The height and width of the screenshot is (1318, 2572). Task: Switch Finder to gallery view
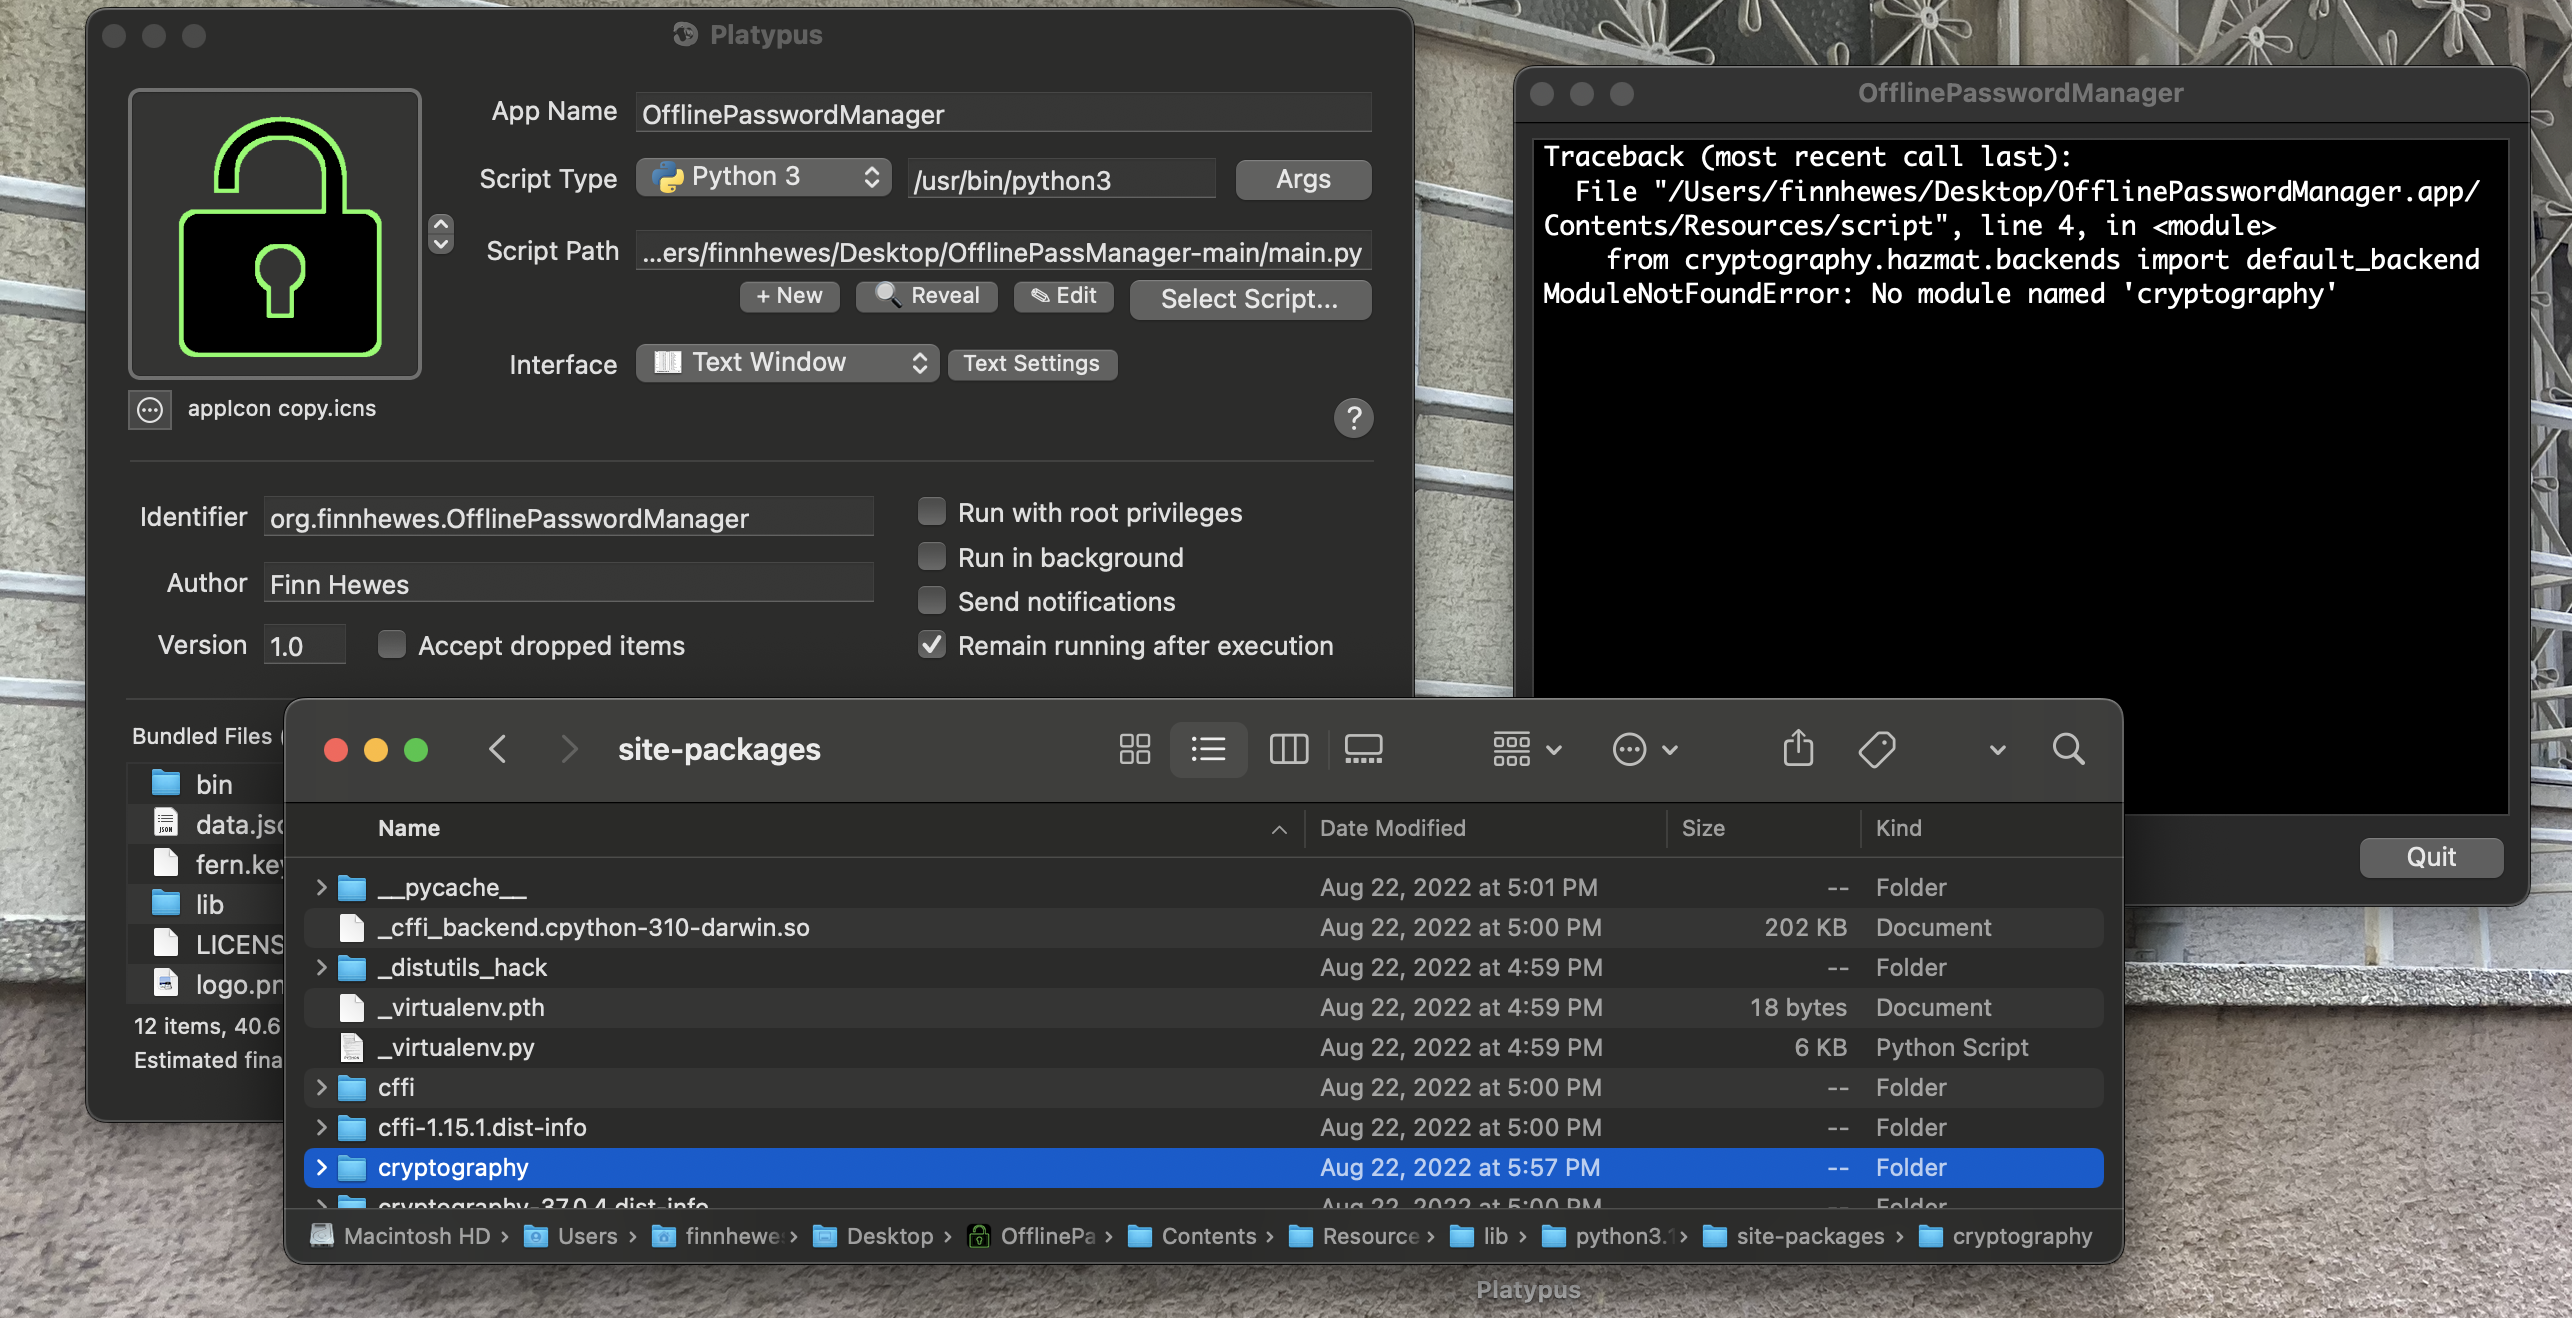click(x=1362, y=750)
